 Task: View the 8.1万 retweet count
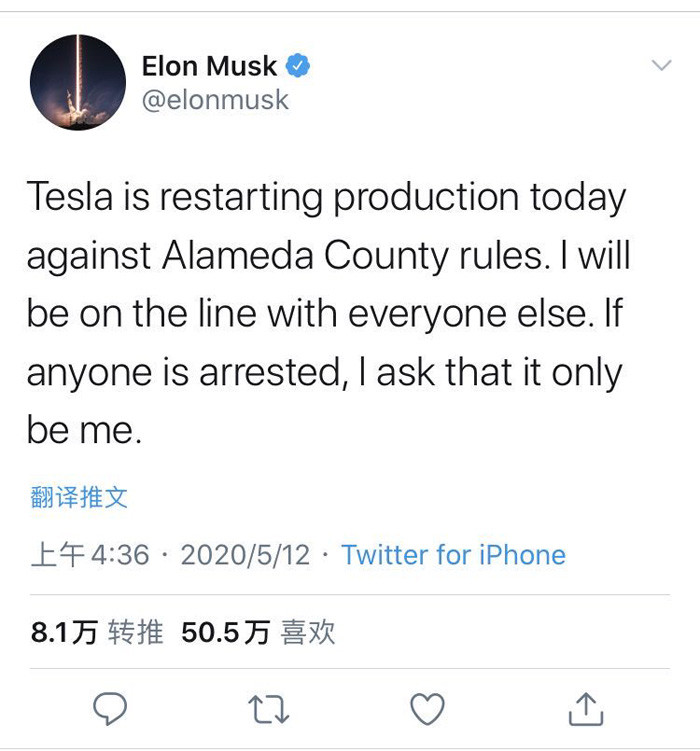[65, 632]
